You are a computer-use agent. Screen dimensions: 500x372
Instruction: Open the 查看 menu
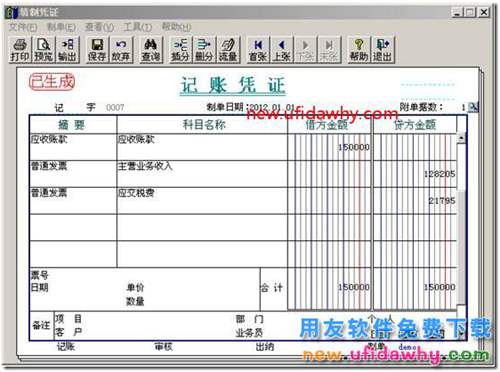click(99, 27)
